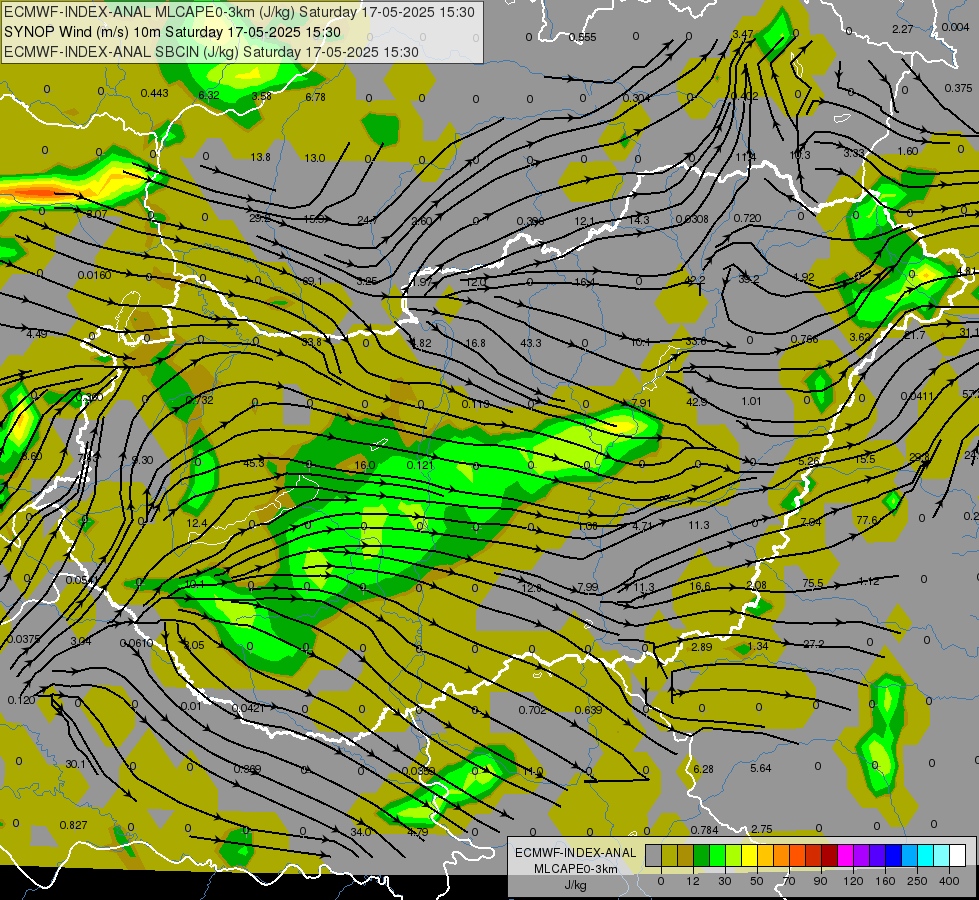Pick the pure yellow legend swatch
Screen dimensions: 979x900
click(749, 856)
